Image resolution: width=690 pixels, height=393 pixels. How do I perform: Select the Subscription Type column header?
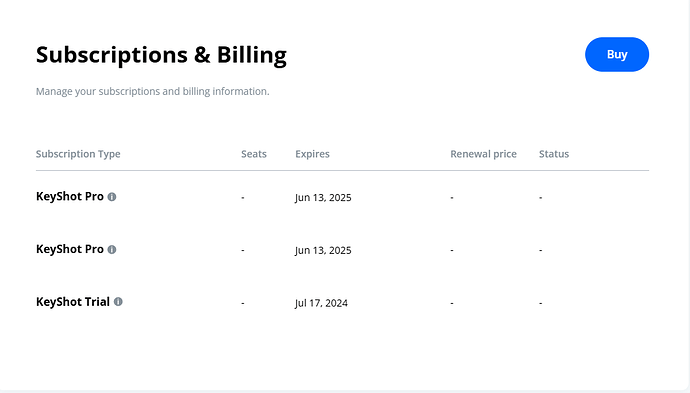coord(78,154)
